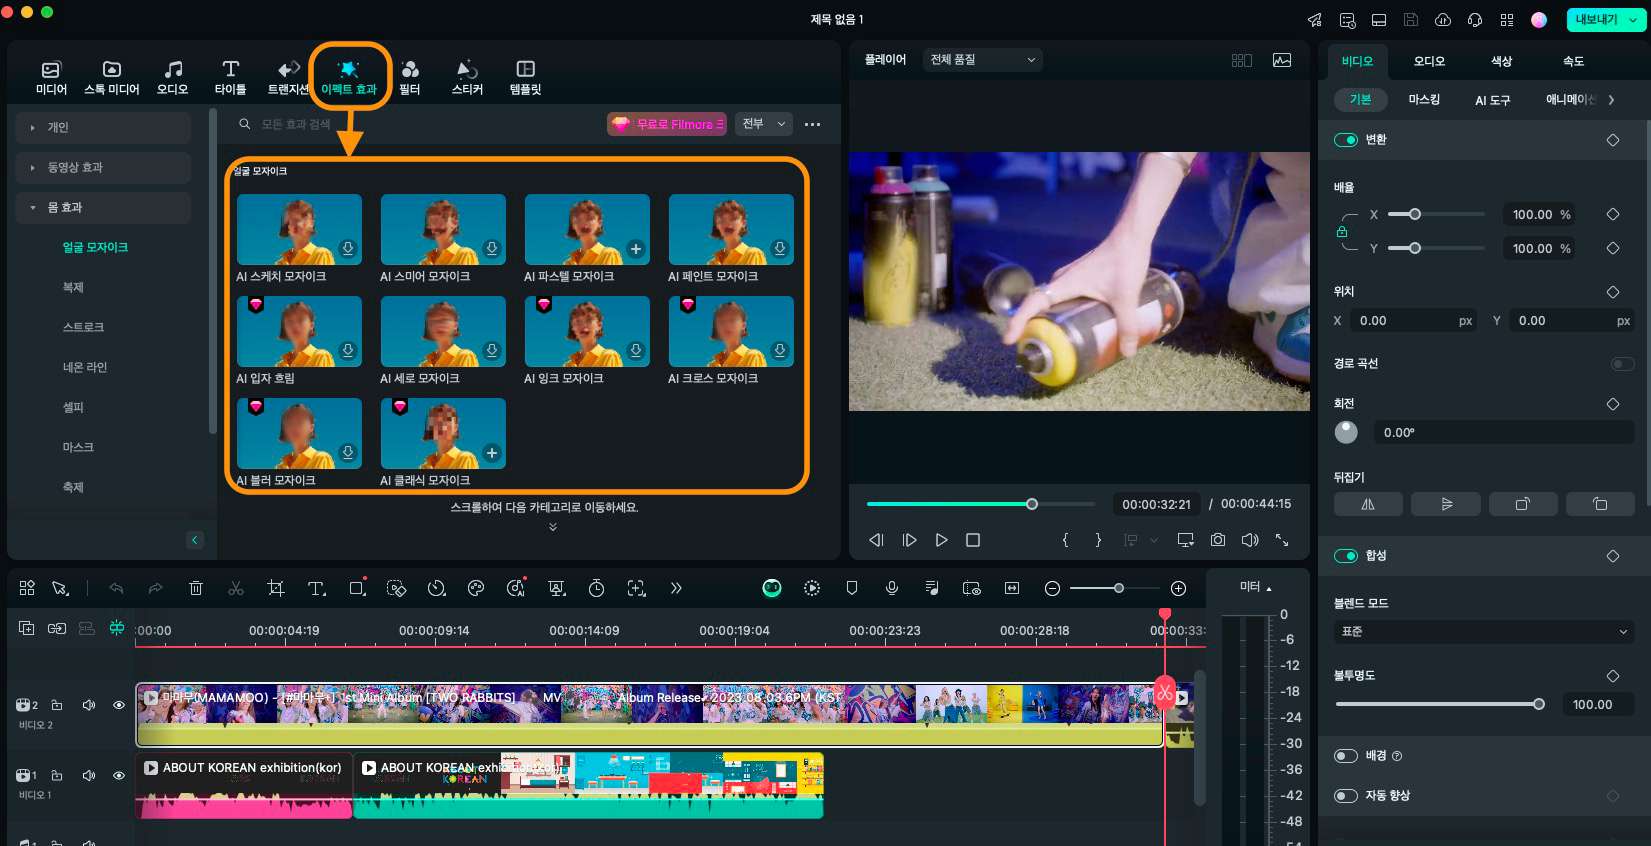Viewport: 1651px width, 846px height.
Task: Open the 미디어 media tab
Action: coord(51,77)
